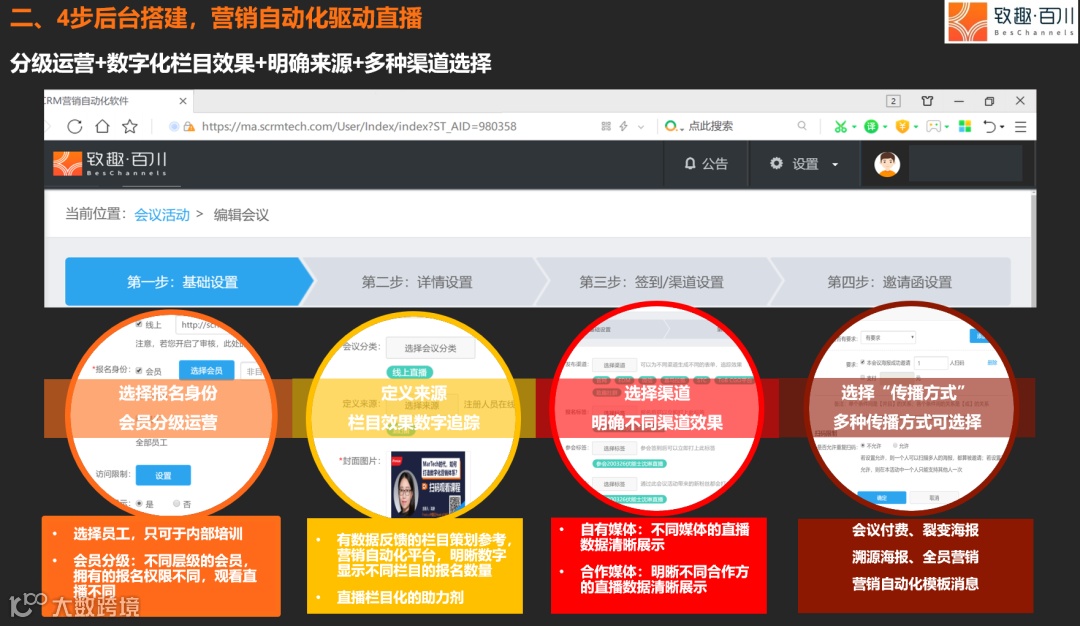Click the 选择渠道 button

[x=614, y=365]
